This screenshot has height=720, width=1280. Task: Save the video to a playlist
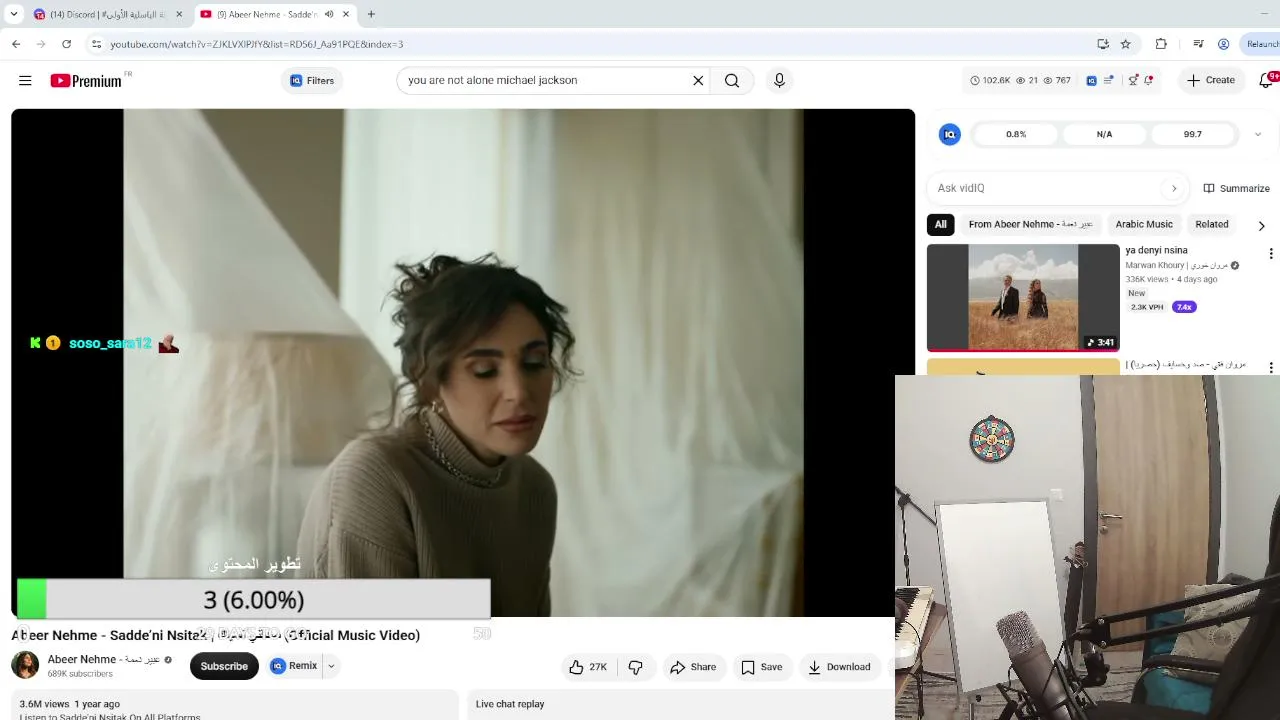pos(761,667)
